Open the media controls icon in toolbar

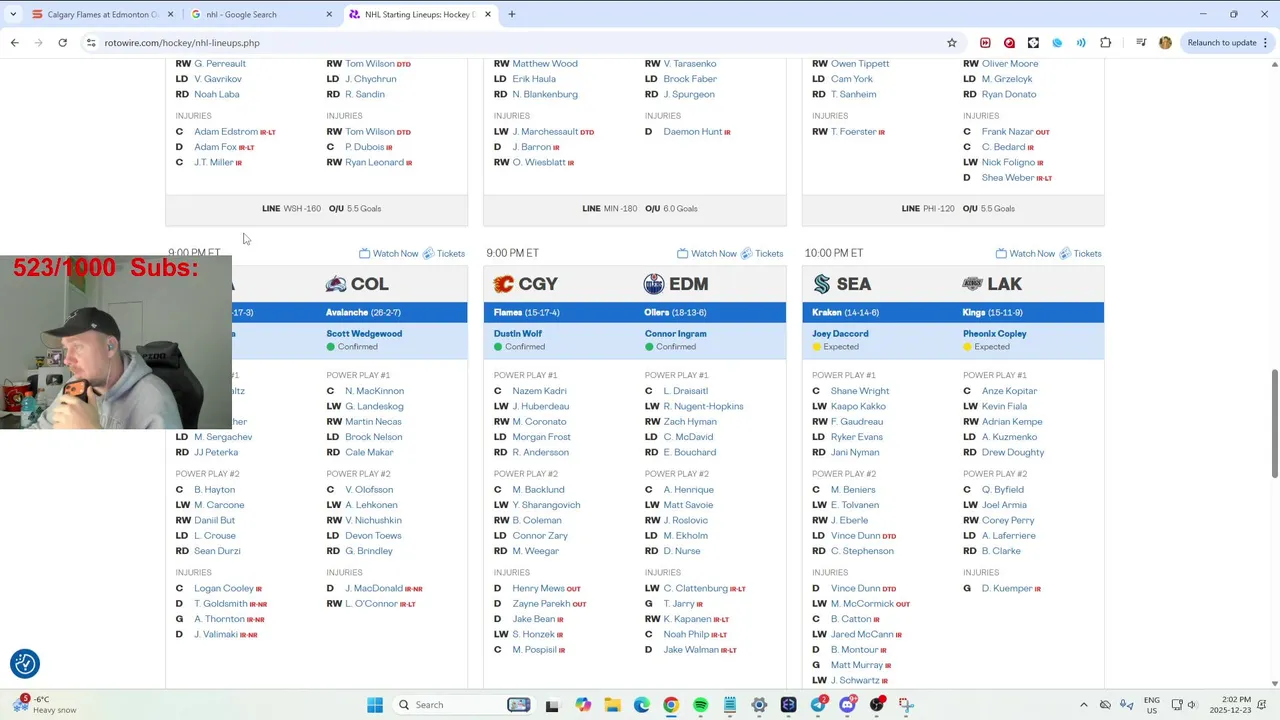point(1141,43)
